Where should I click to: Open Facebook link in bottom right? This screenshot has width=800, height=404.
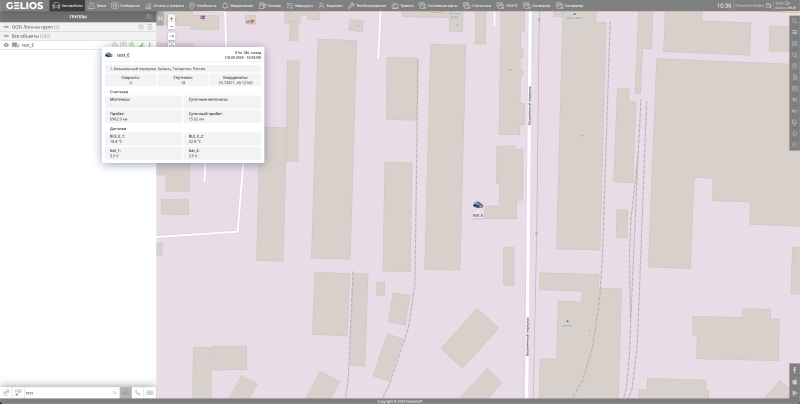[794, 370]
